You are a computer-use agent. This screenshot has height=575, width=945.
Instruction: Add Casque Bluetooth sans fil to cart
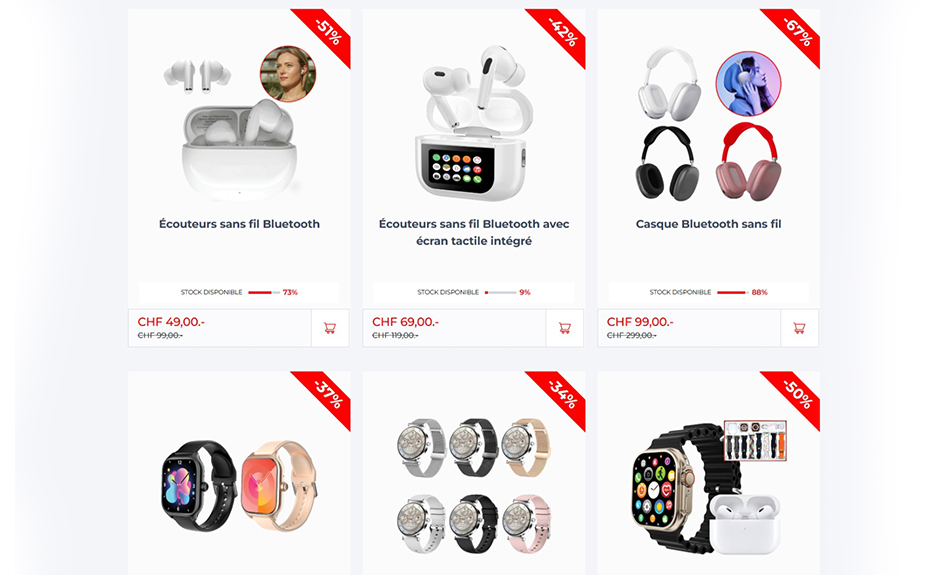(x=799, y=328)
